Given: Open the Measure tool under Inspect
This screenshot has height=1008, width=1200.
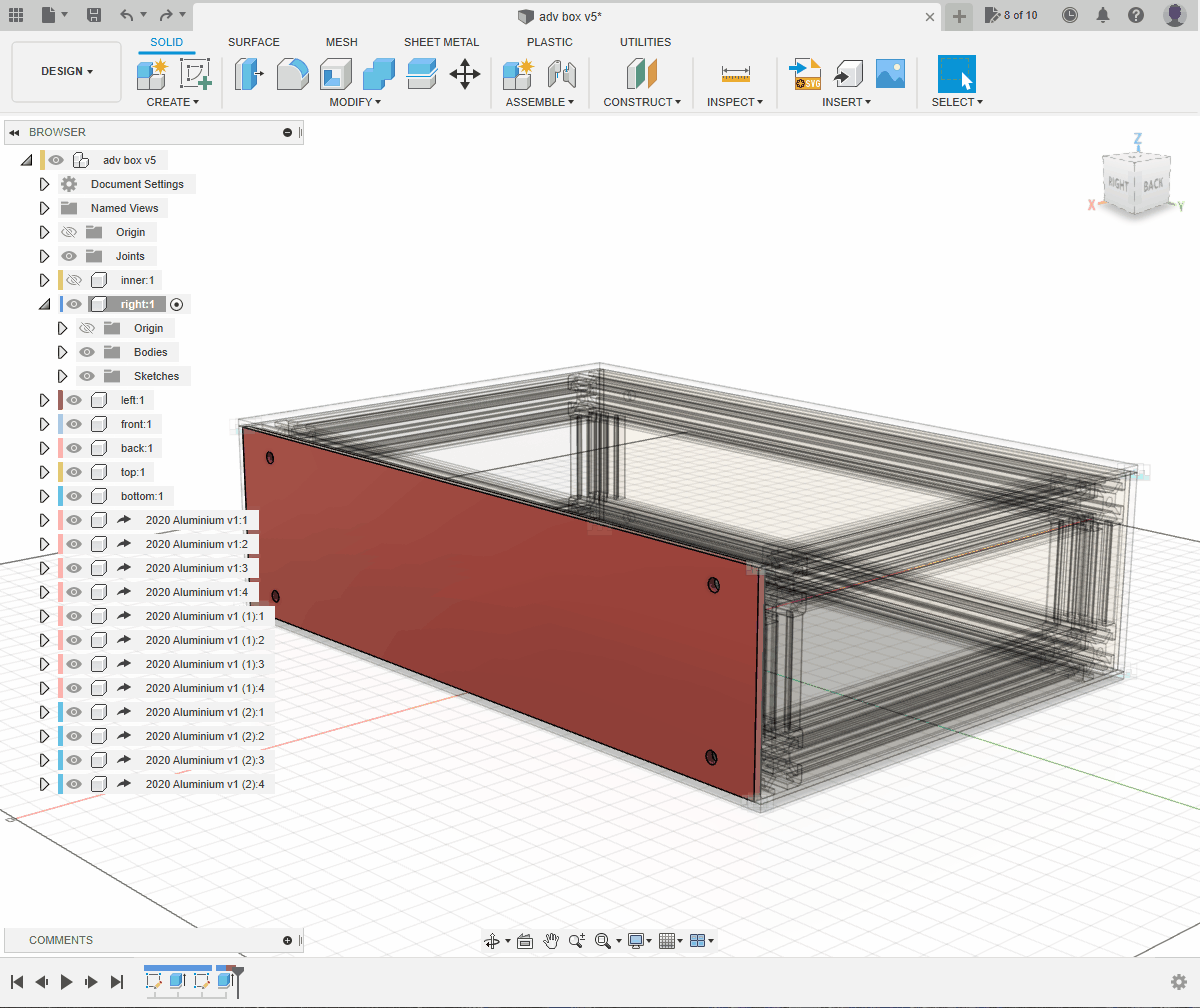Looking at the screenshot, I should (735, 74).
